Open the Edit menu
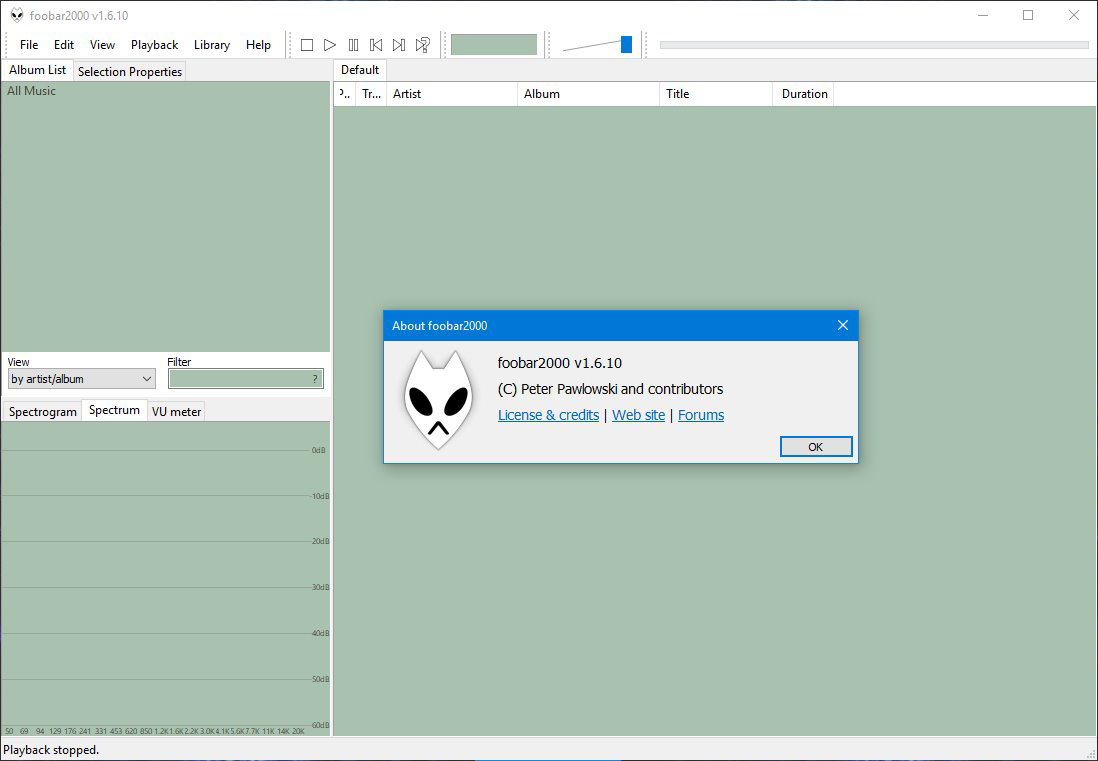This screenshot has width=1098, height=761. [x=64, y=45]
